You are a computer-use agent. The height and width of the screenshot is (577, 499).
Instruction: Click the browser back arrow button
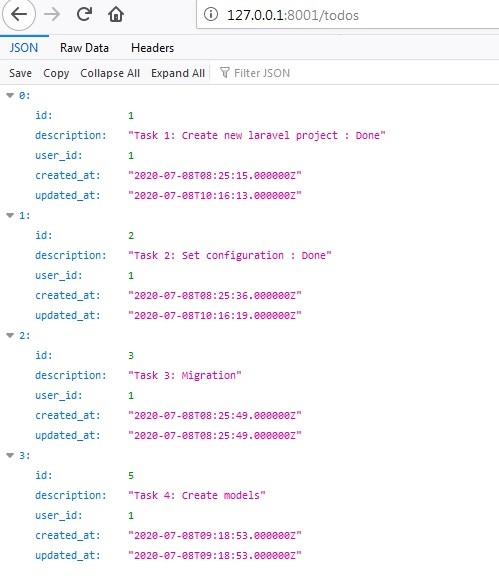coord(19,14)
